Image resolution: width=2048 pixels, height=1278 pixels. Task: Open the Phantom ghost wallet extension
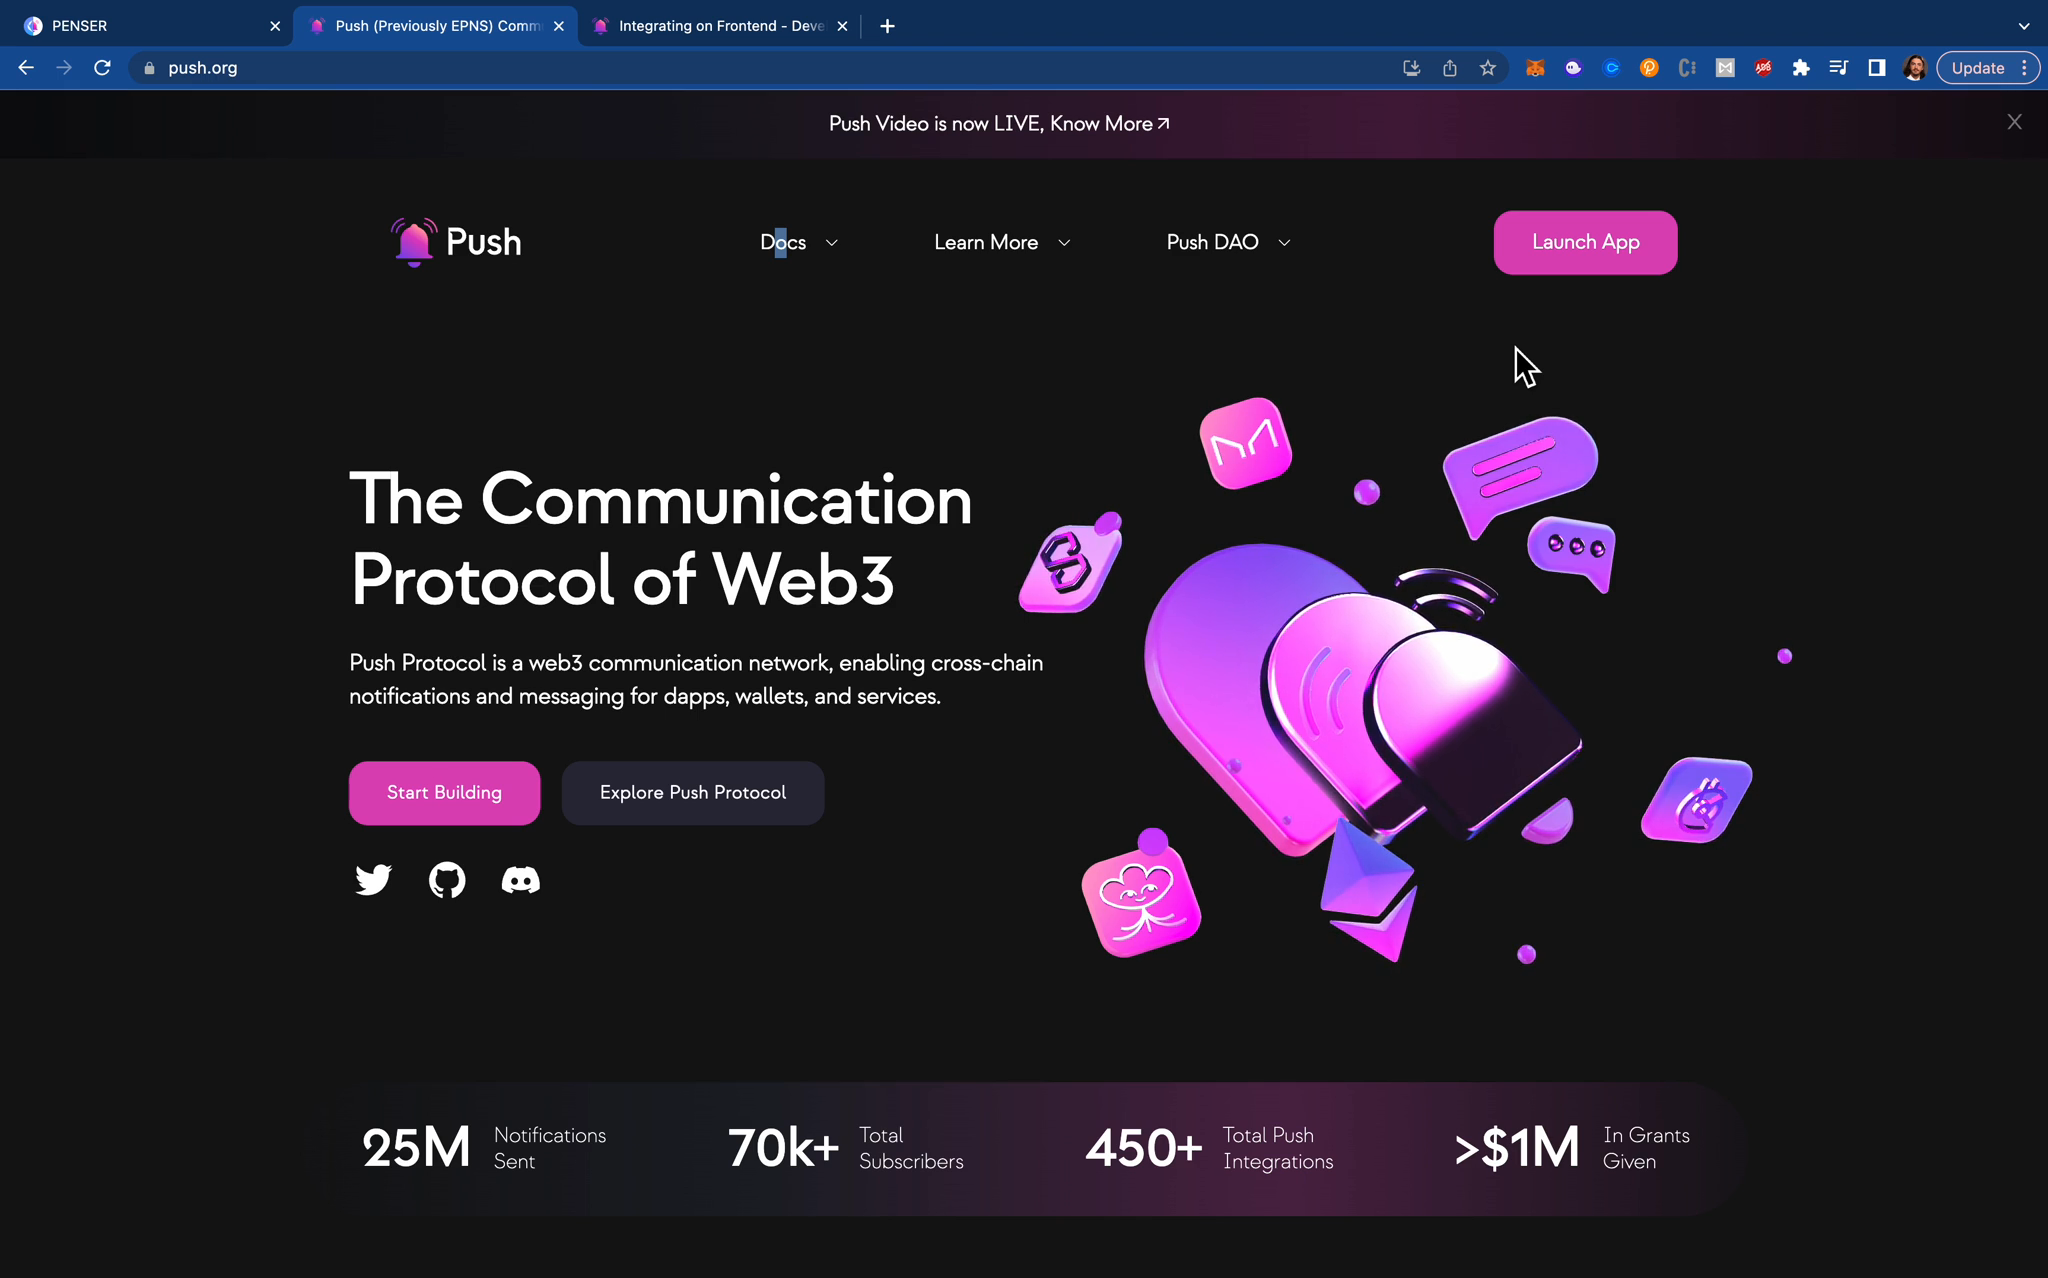tap(1573, 68)
